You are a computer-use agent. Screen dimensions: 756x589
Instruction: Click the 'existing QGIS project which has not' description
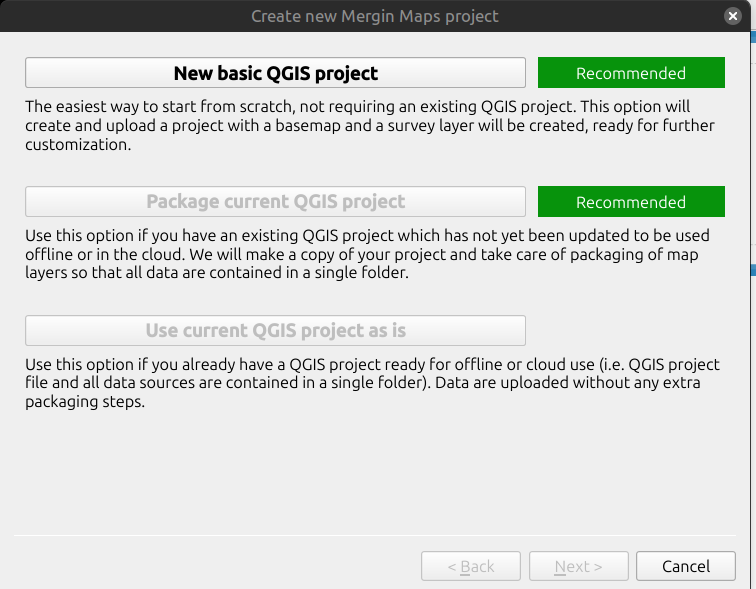coord(367,254)
